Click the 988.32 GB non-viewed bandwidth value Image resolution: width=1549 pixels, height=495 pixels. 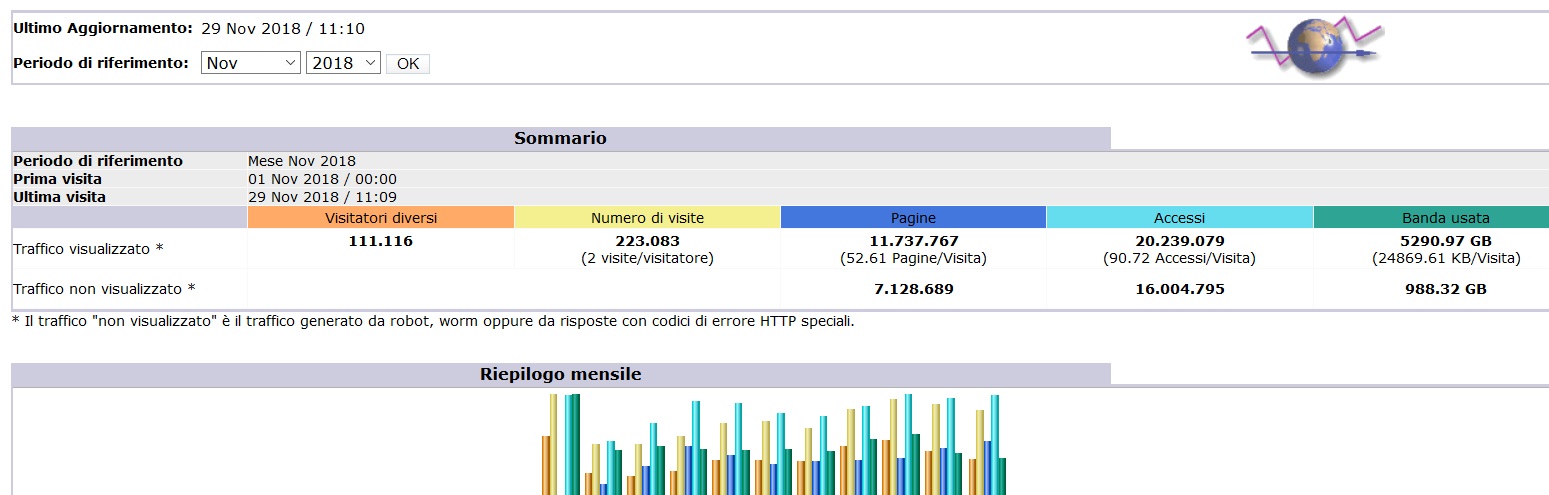coord(1445,289)
